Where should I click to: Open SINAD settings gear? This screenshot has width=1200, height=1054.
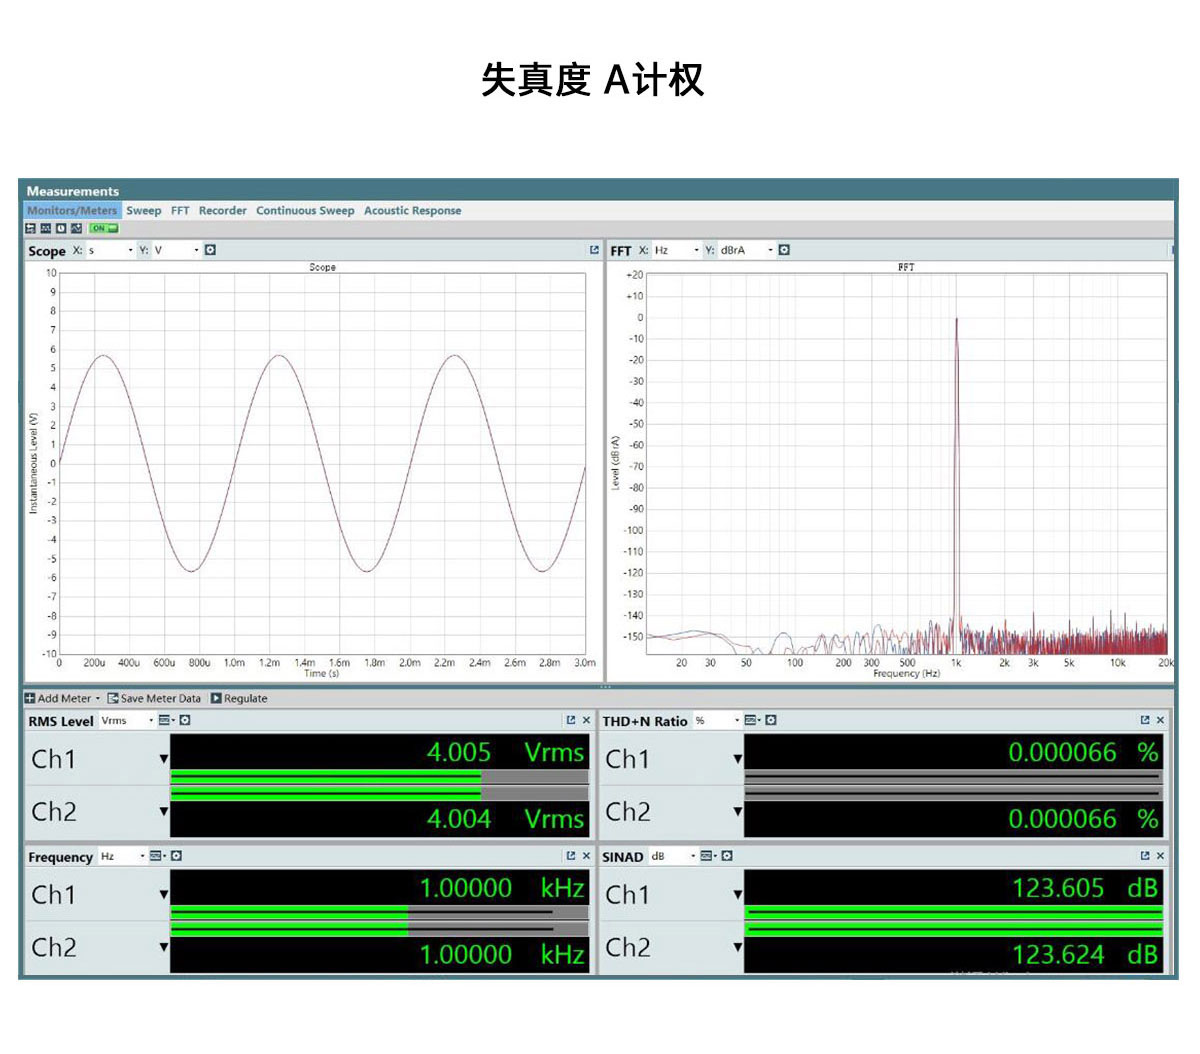point(727,856)
